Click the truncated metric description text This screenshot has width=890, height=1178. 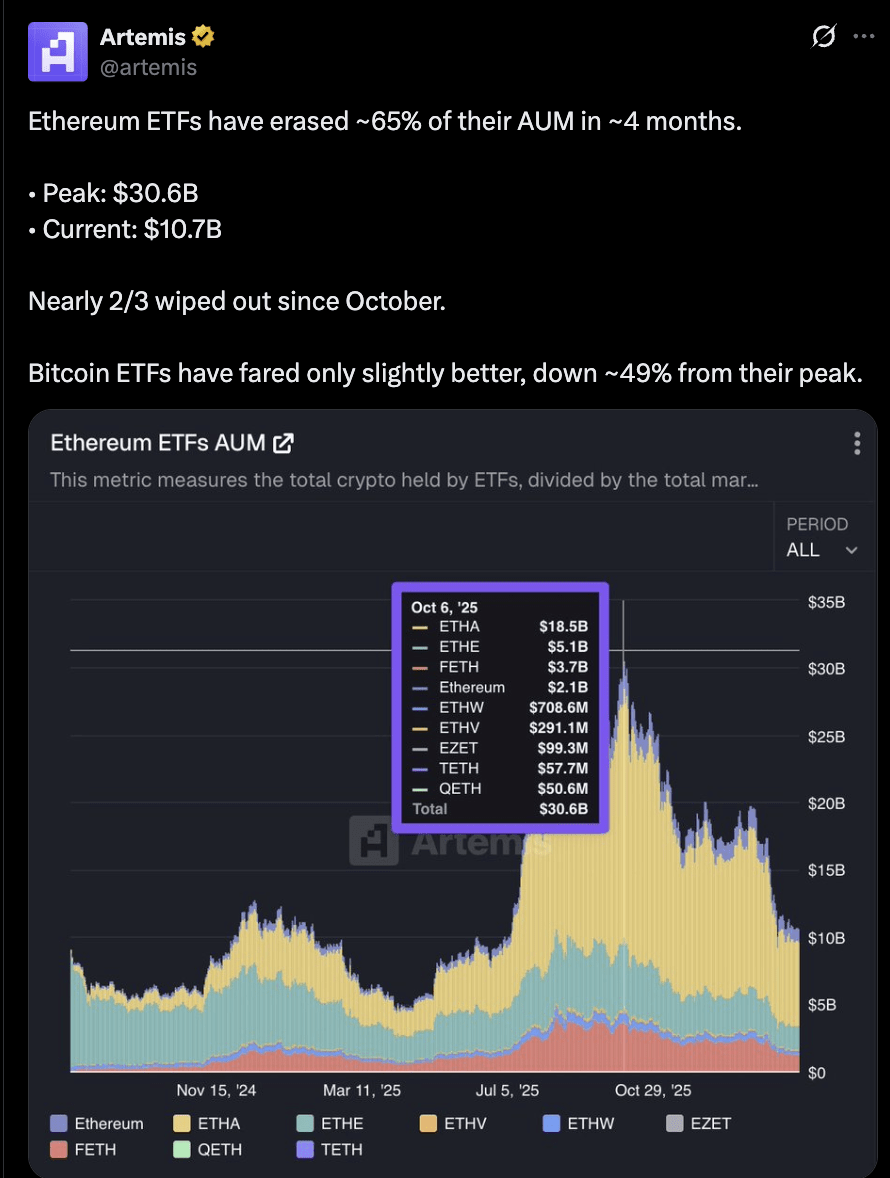coord(404,480)
